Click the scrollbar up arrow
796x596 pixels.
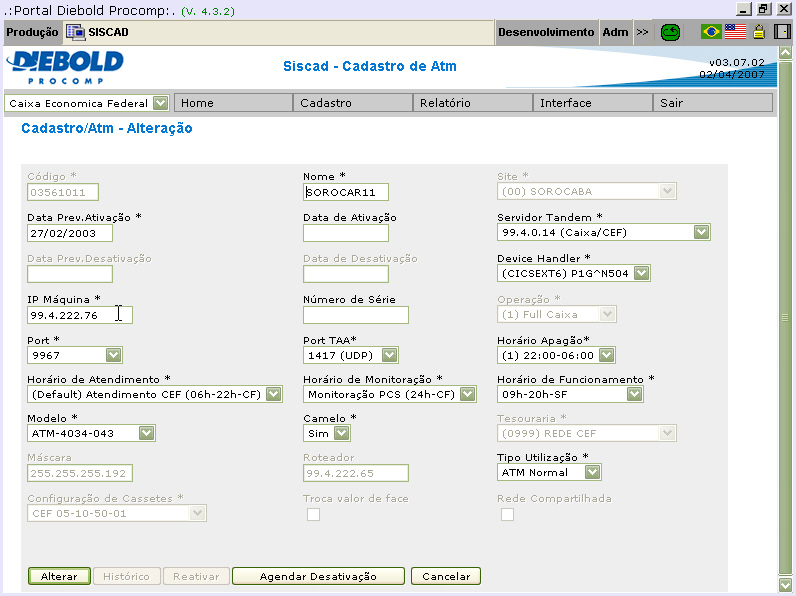click(x=785, y=52)
